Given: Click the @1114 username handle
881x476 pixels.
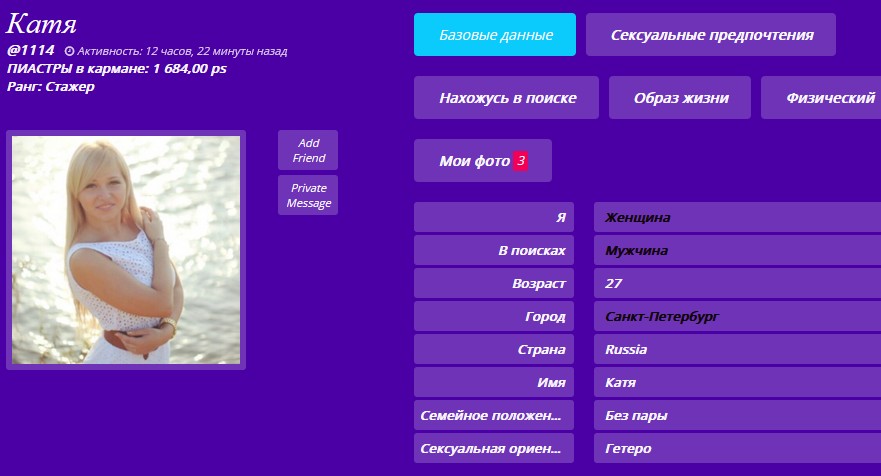Looking at the screenshot, I should click(30, 50).
